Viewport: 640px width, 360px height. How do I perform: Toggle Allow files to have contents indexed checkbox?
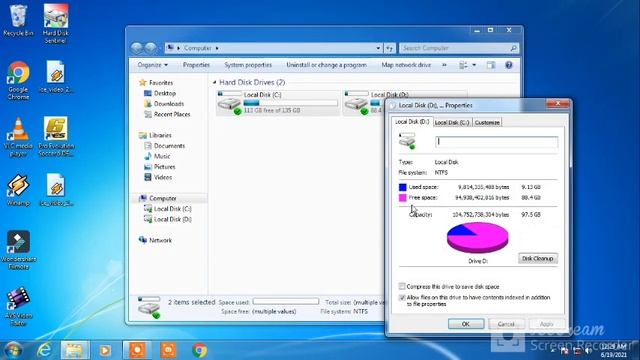(402, 298)
